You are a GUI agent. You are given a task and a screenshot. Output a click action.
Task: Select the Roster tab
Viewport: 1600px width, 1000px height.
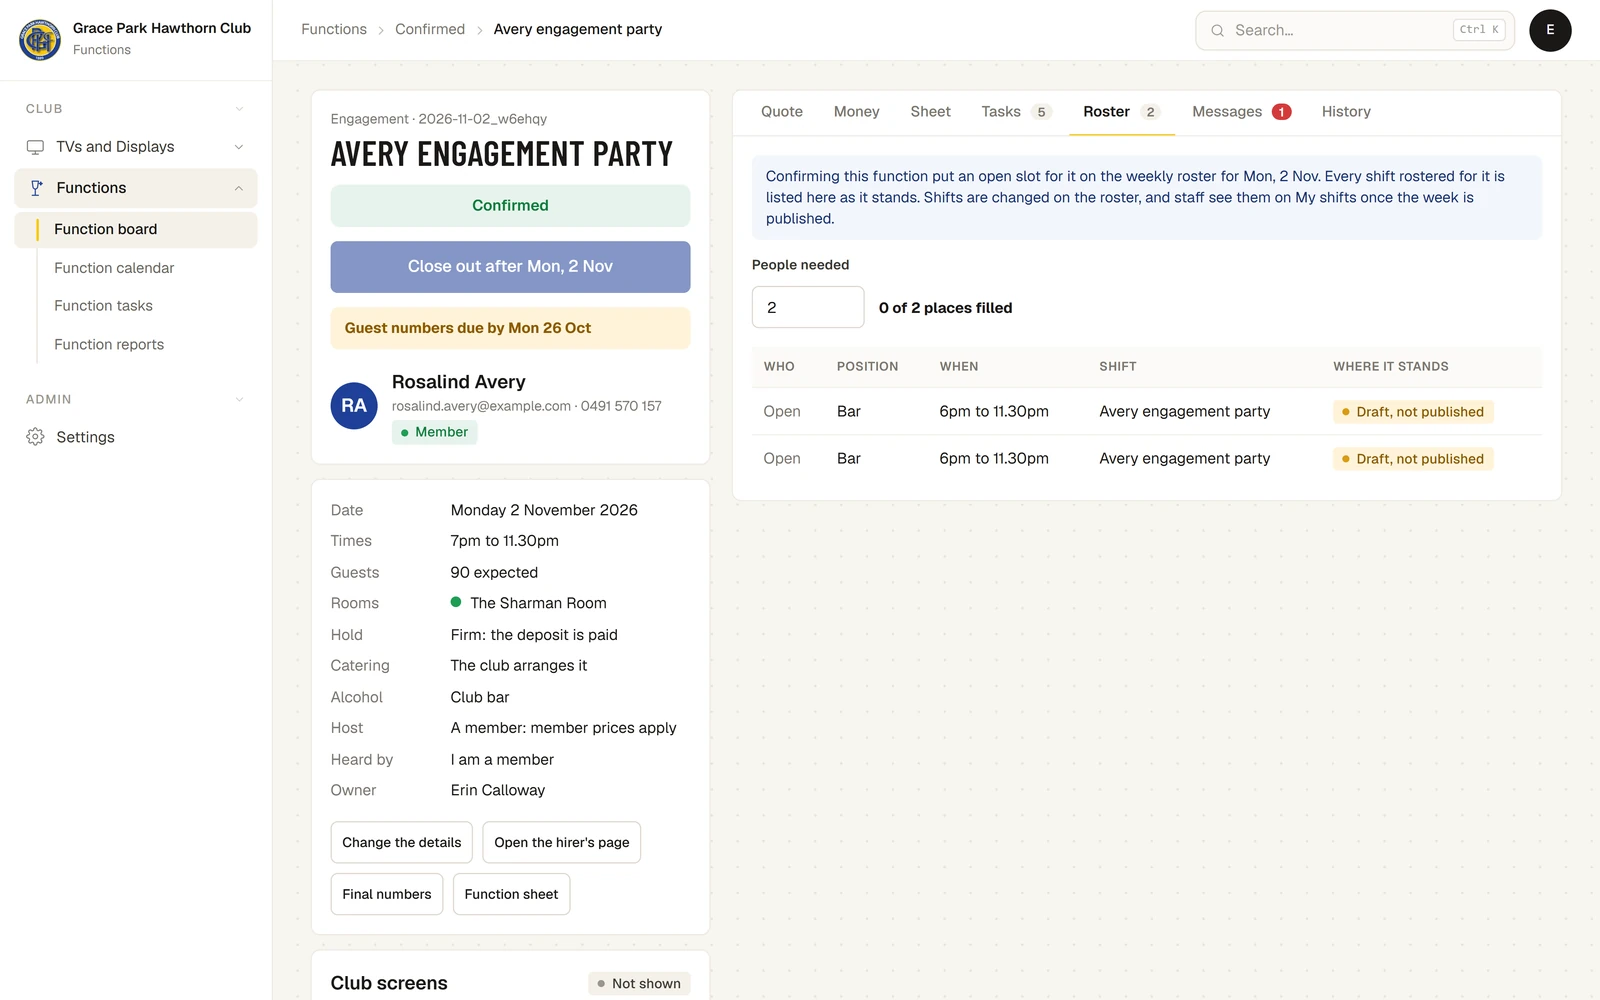pos(1122,112)
